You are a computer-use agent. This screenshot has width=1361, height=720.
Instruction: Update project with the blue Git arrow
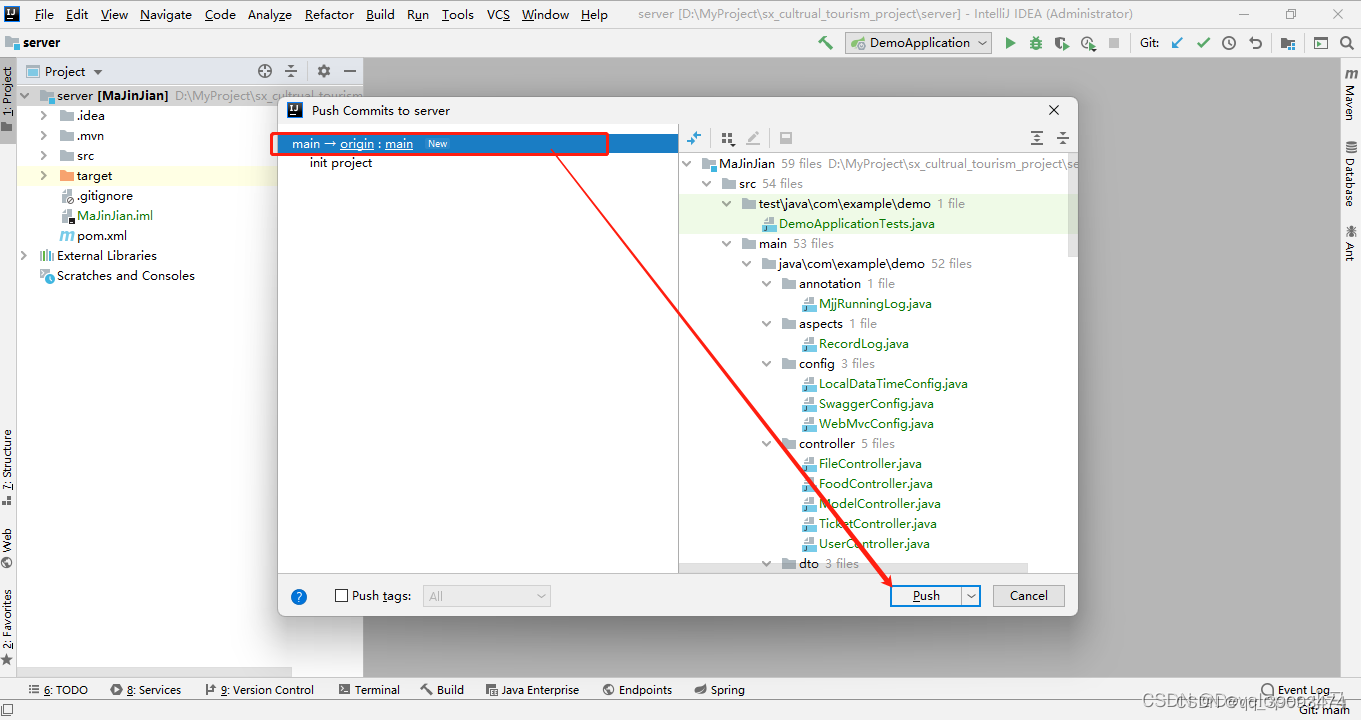click(x=1177, y=43)
